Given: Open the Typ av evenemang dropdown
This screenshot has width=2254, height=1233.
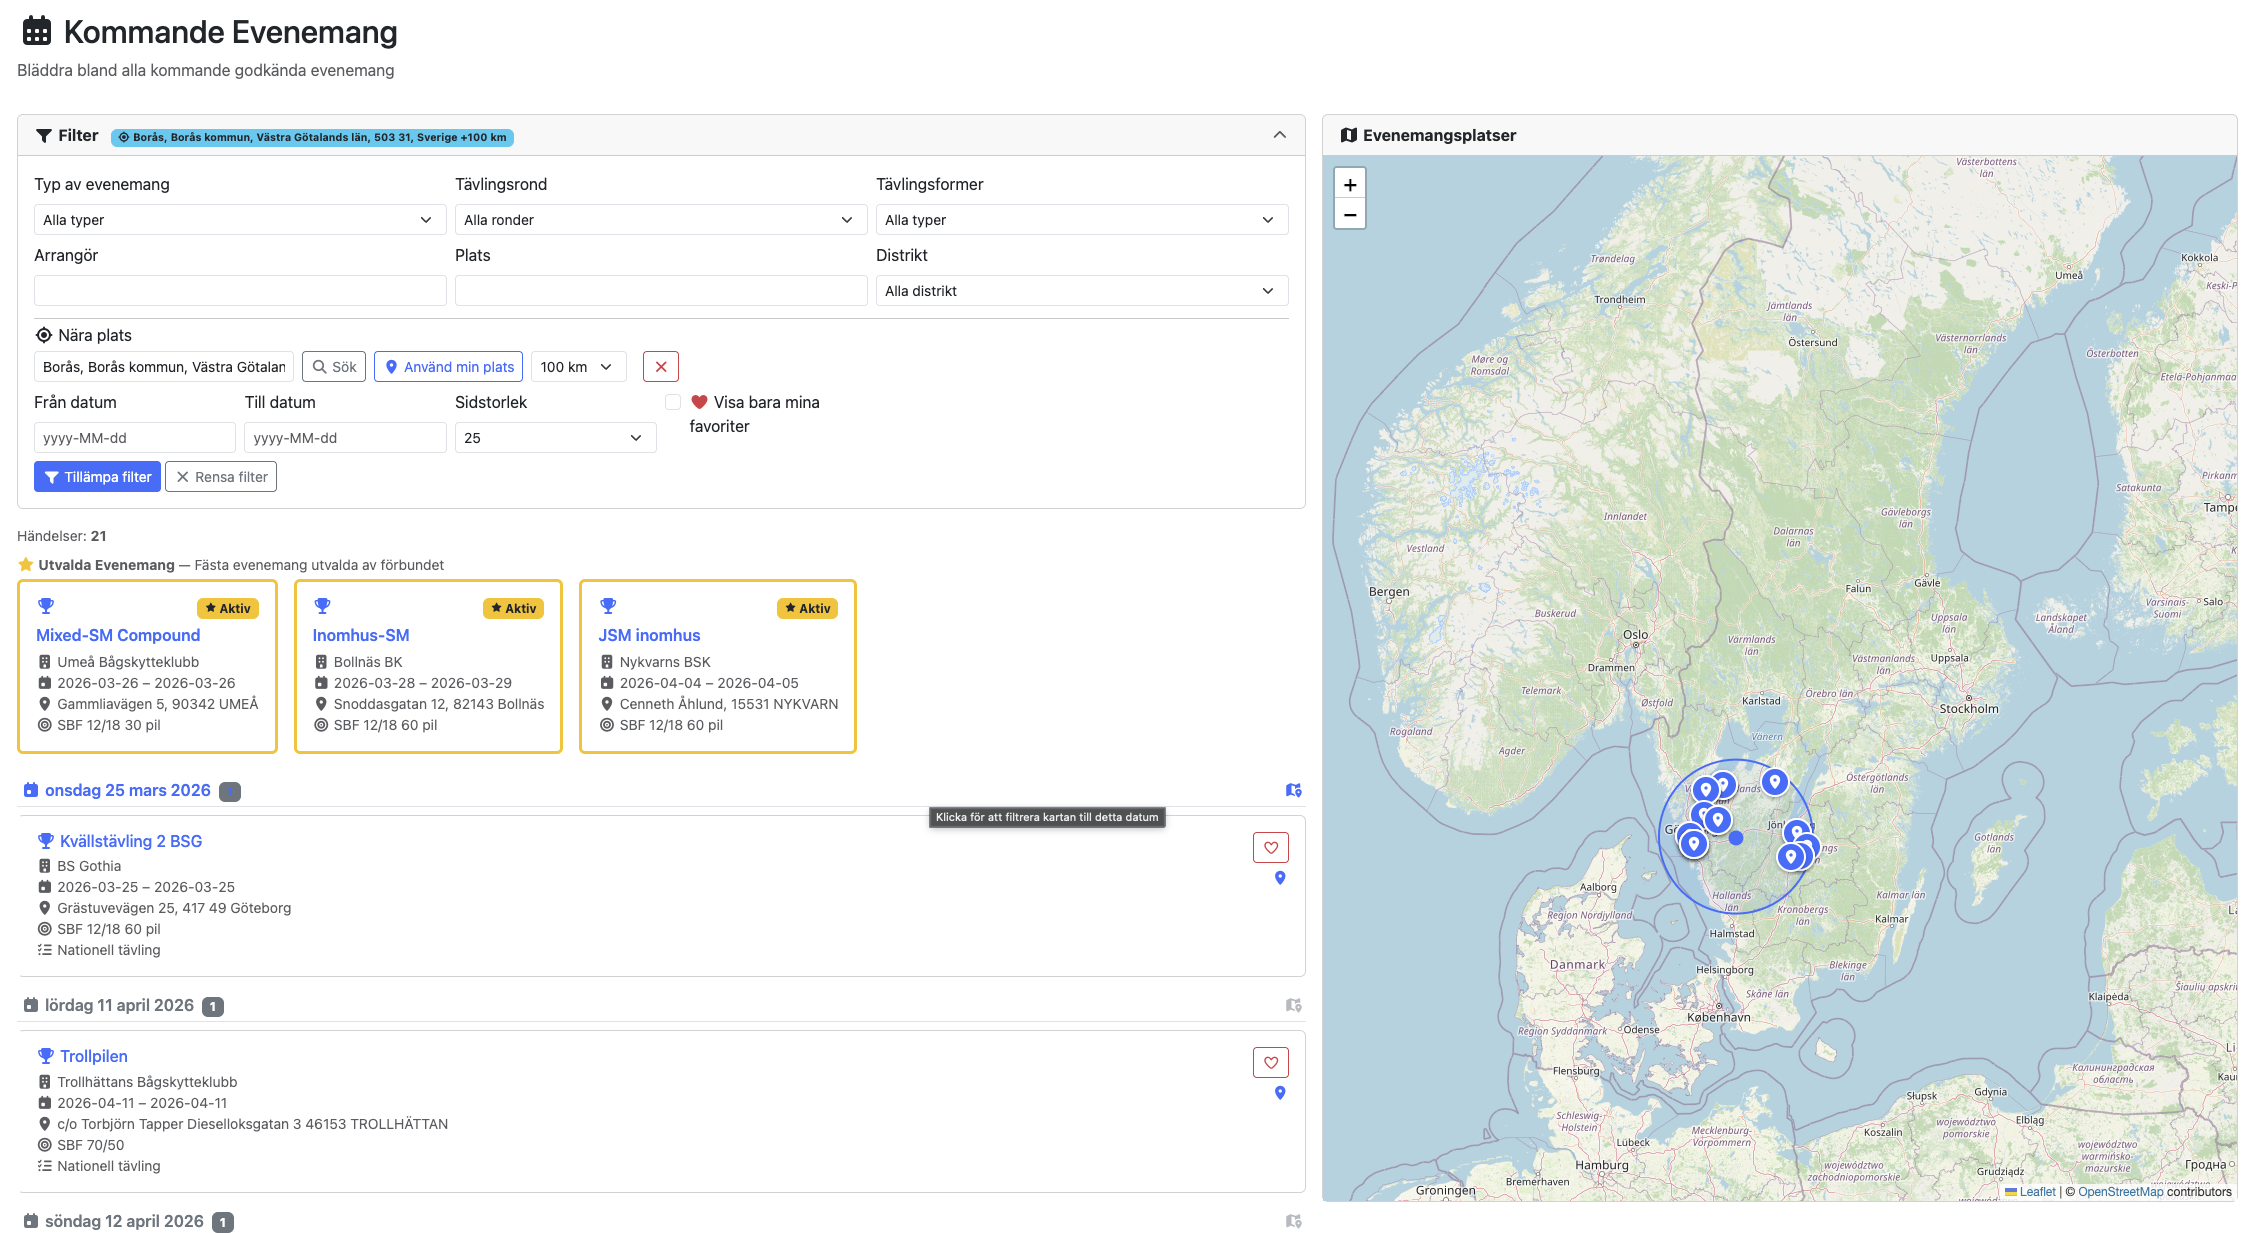Looking at the screenshot, I should (239, 220).
